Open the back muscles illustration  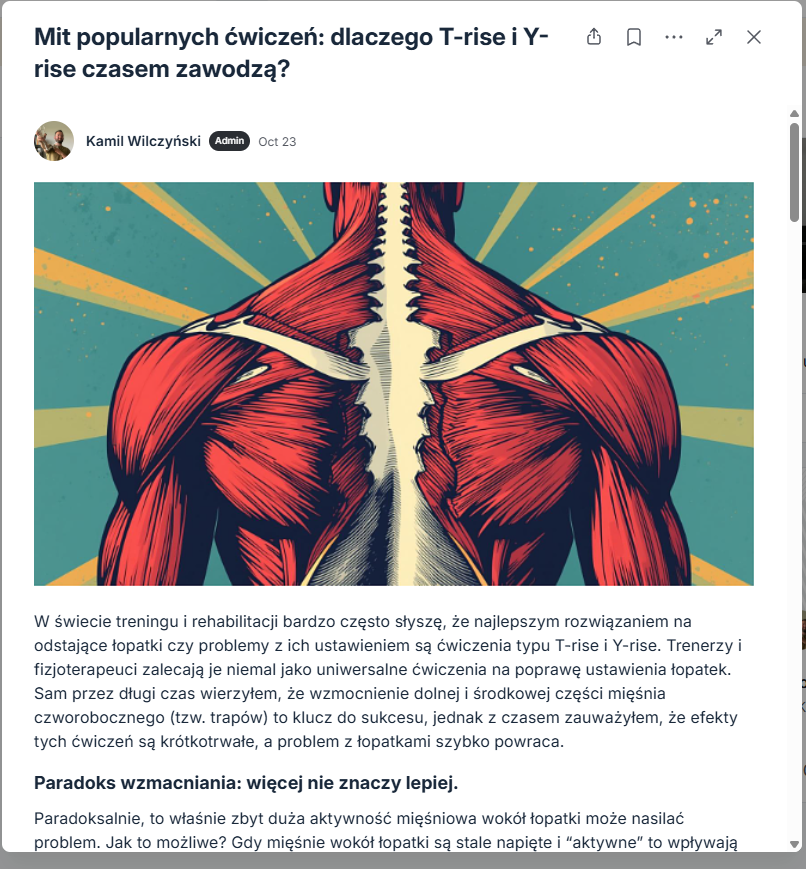click(394, 384)
